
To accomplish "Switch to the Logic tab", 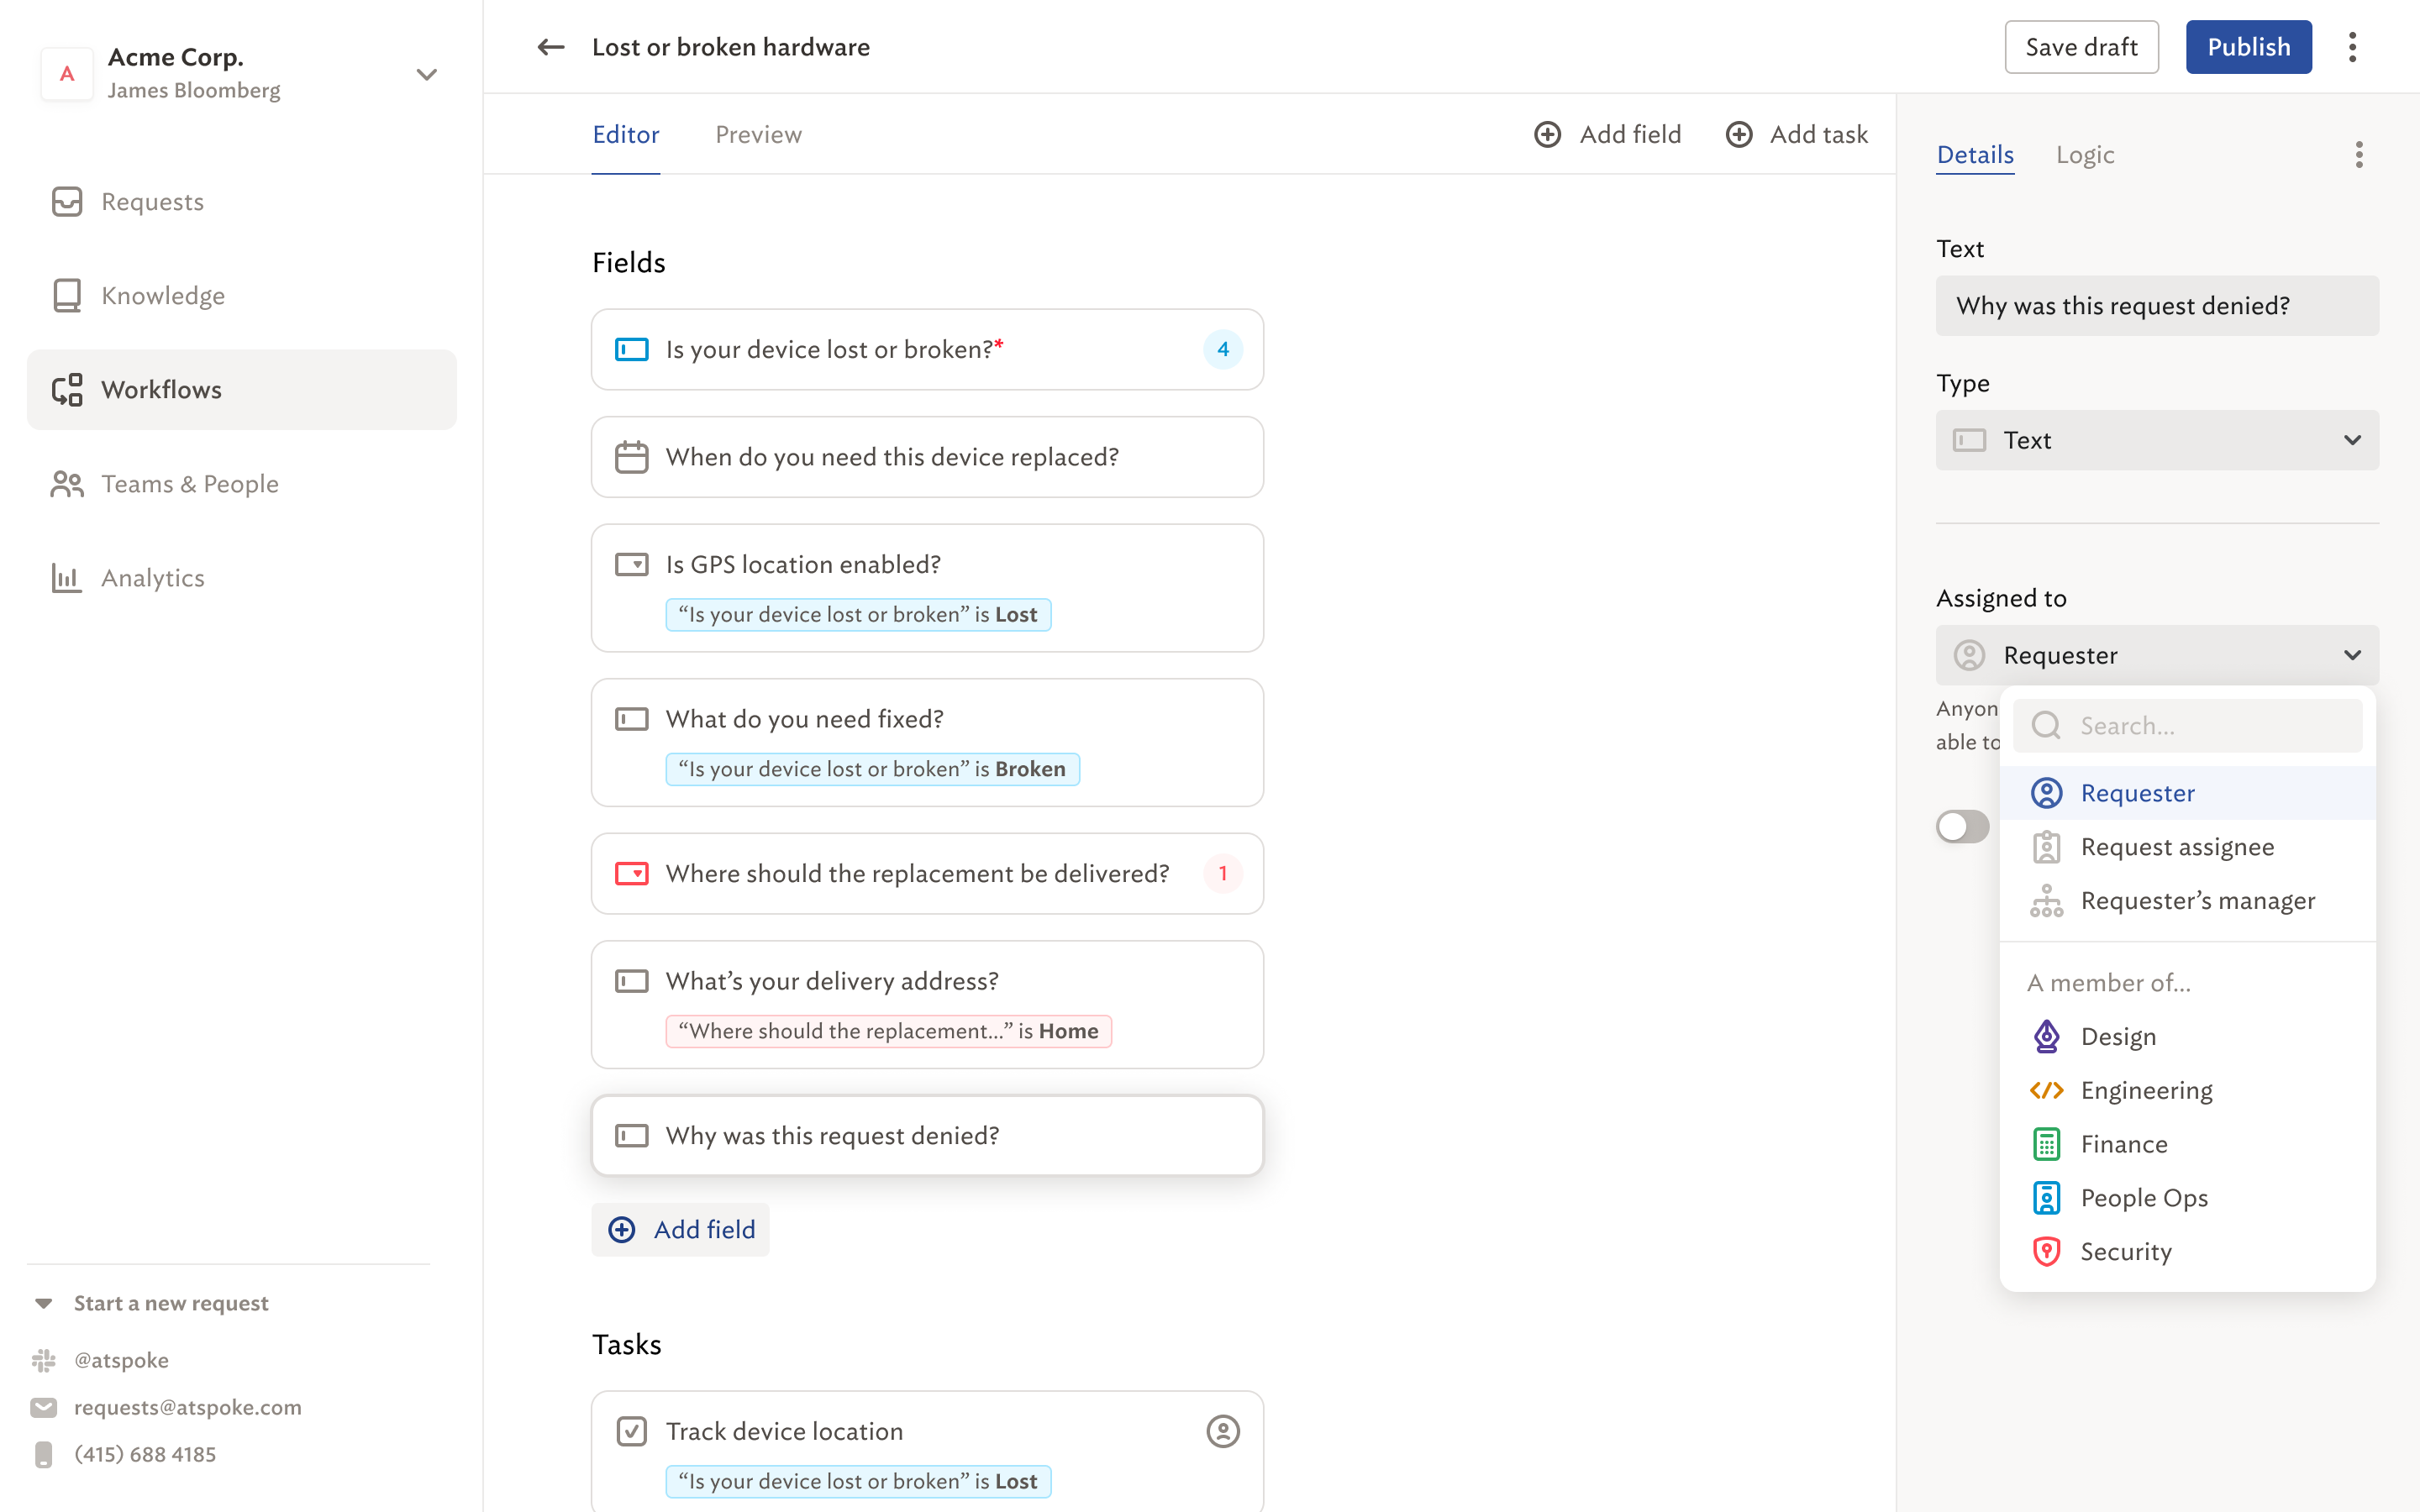I will tap(2085, 155).
